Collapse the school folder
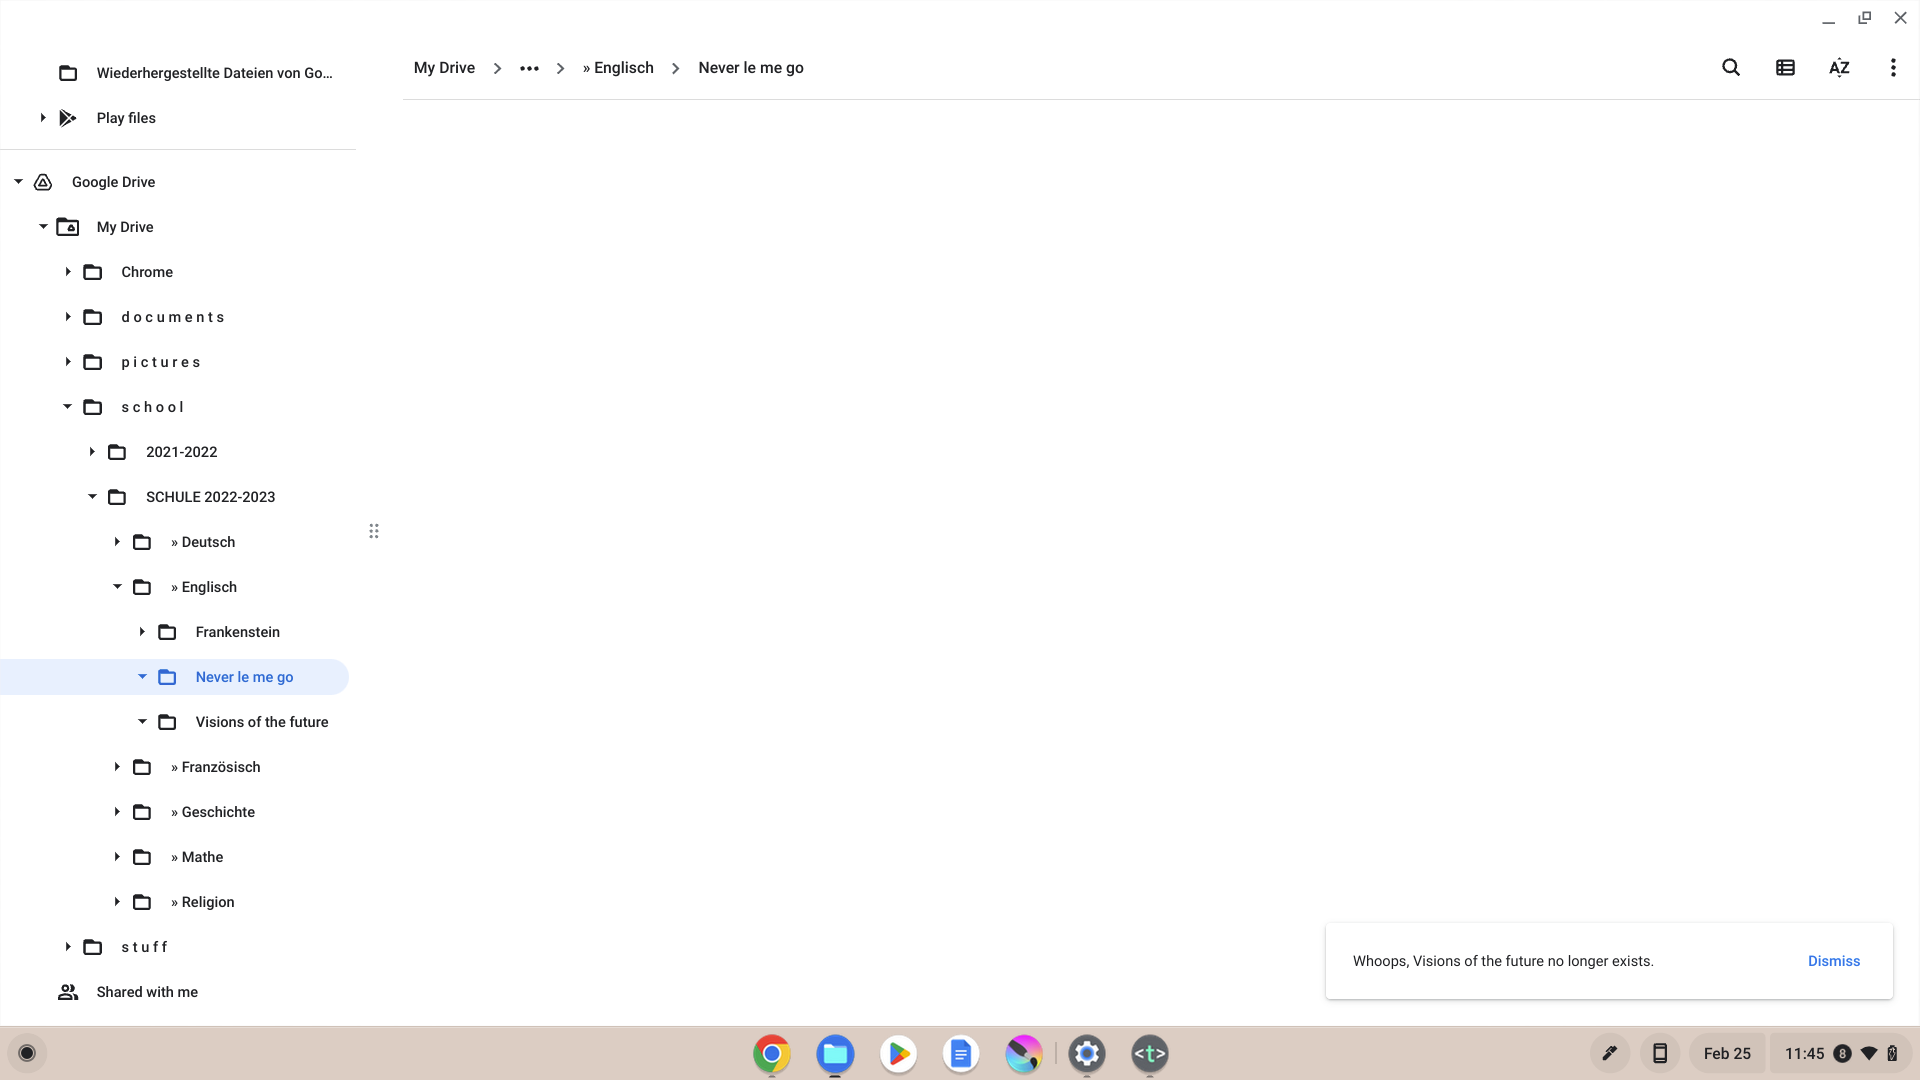The width and height of the screenshot is (1920, 1080). tap(68, 407)
